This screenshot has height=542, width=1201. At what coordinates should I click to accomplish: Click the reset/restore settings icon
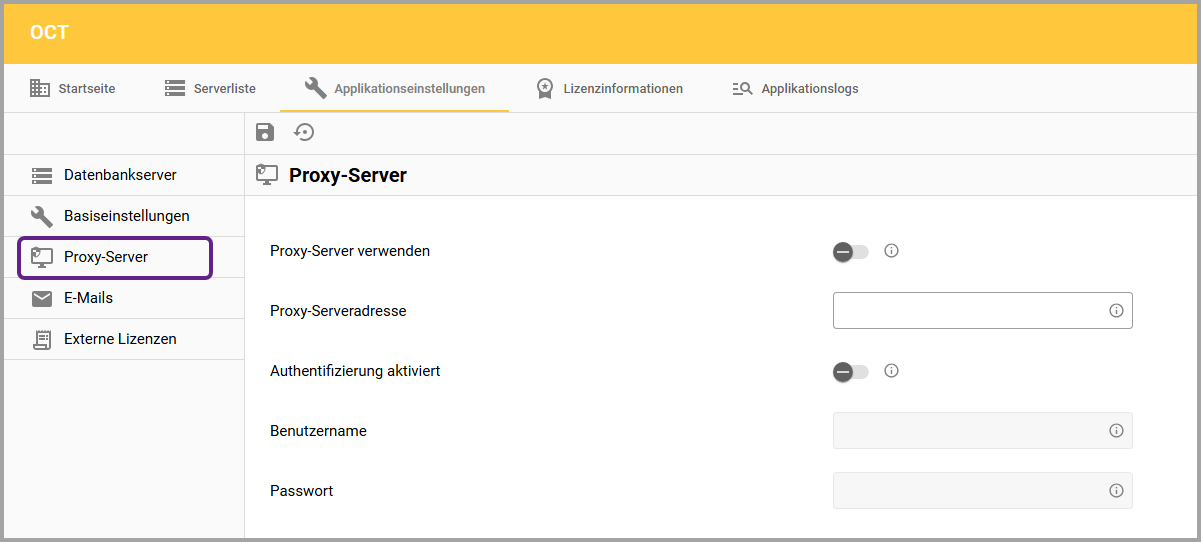coord(304,133)
